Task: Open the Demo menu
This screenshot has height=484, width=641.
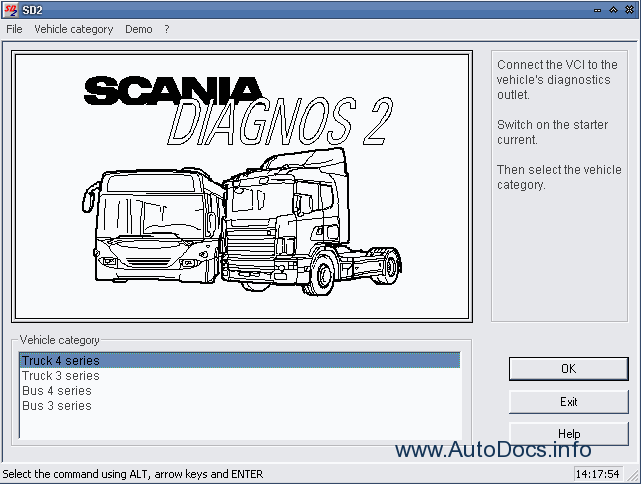Action: [139, 29]
